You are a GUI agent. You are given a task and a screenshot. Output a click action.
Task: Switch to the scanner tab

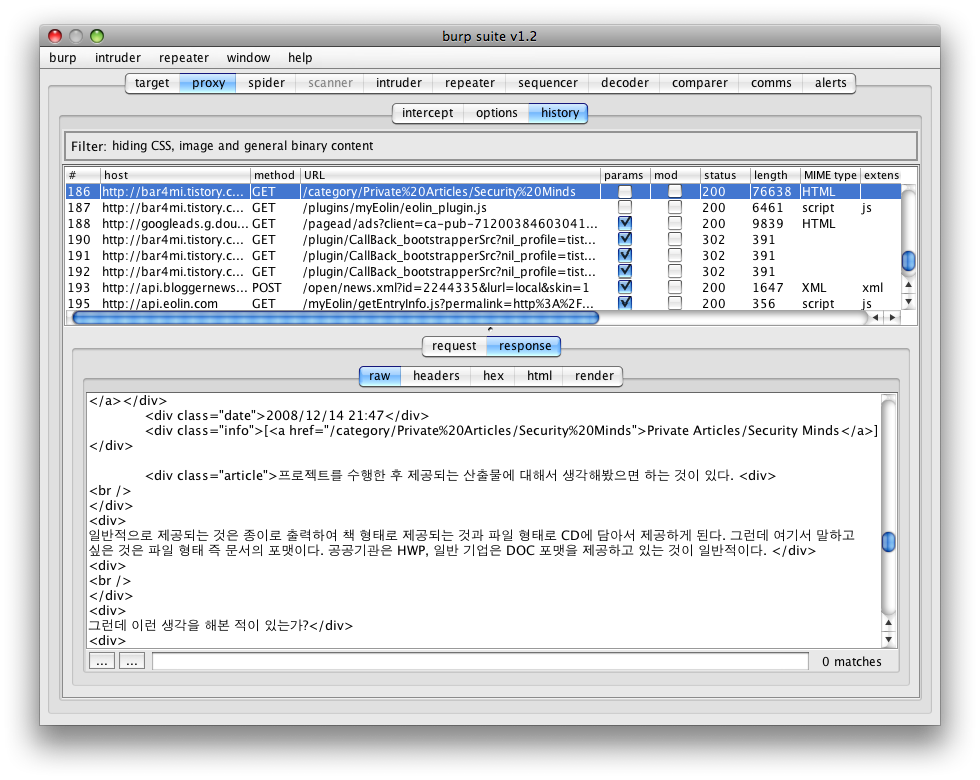coord(330,82)
